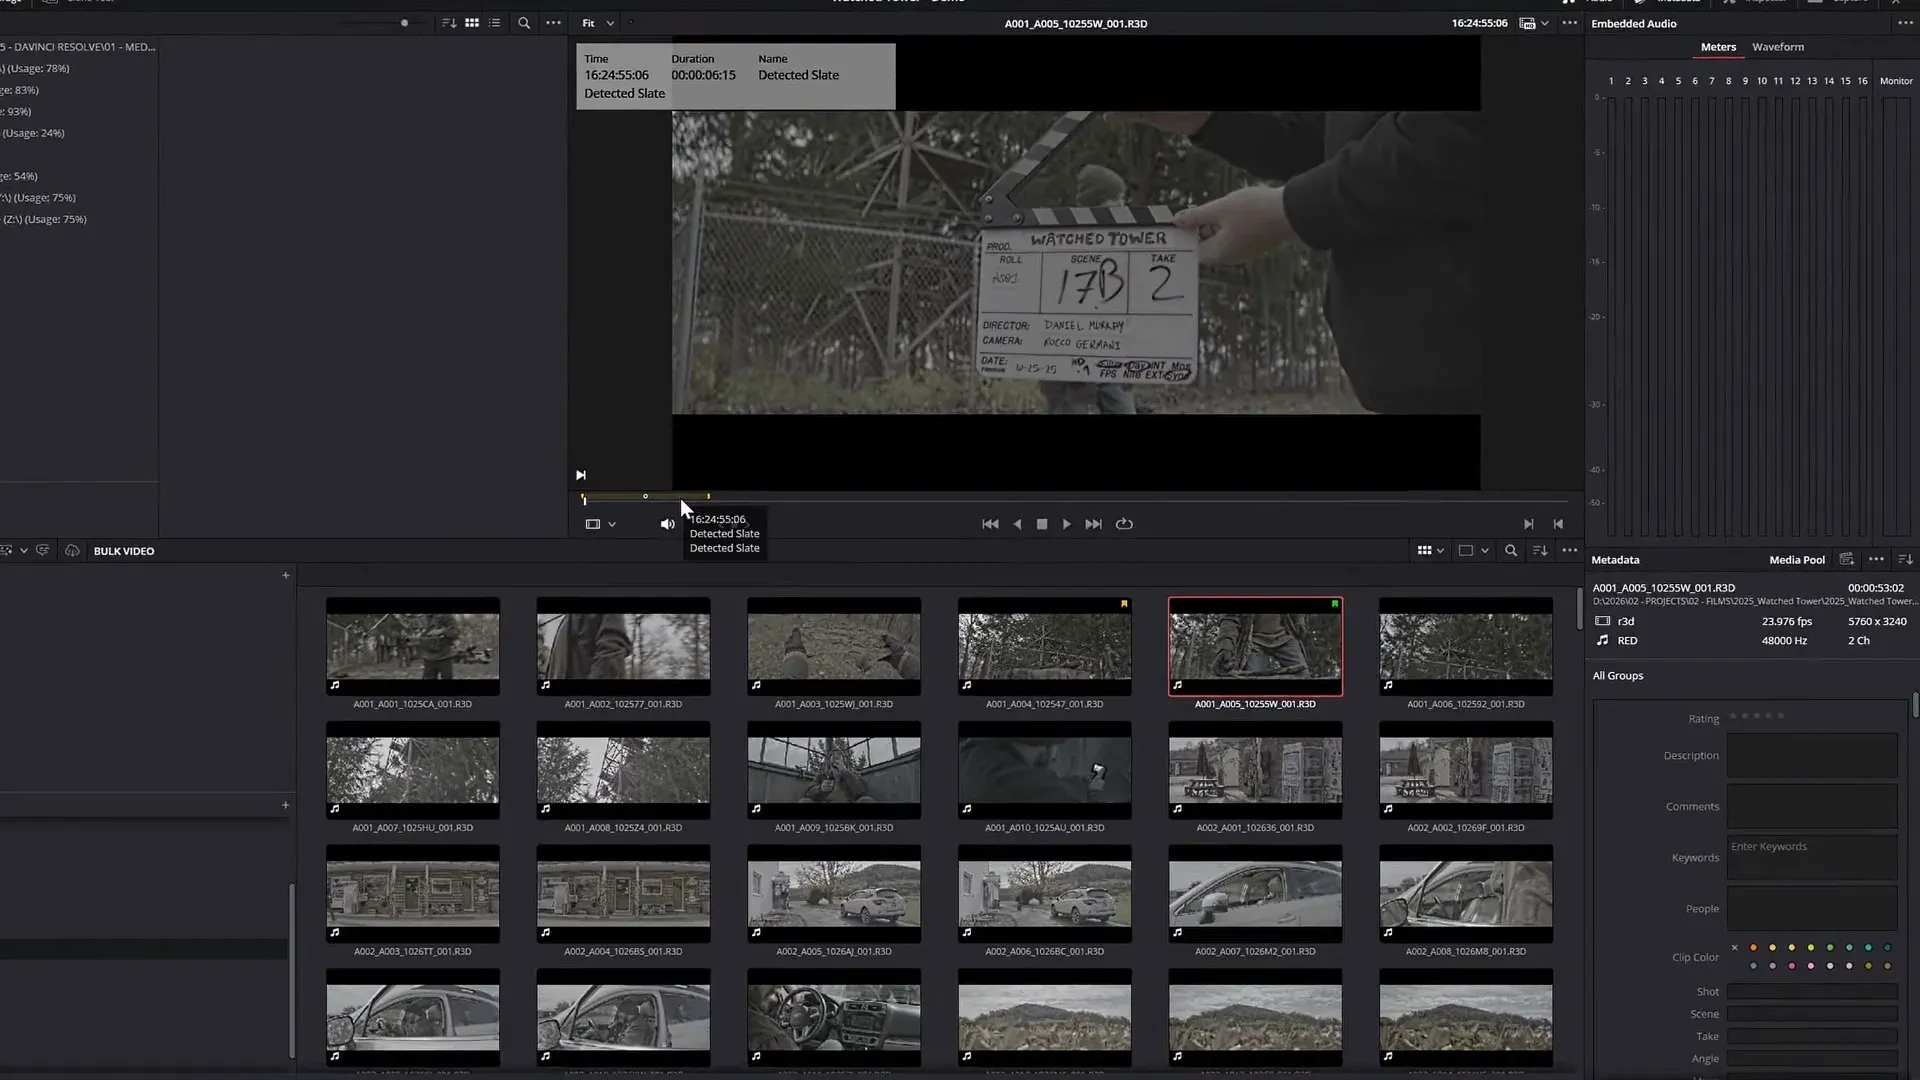
Task: Play the clip forward
Action: coord(1067,524)
